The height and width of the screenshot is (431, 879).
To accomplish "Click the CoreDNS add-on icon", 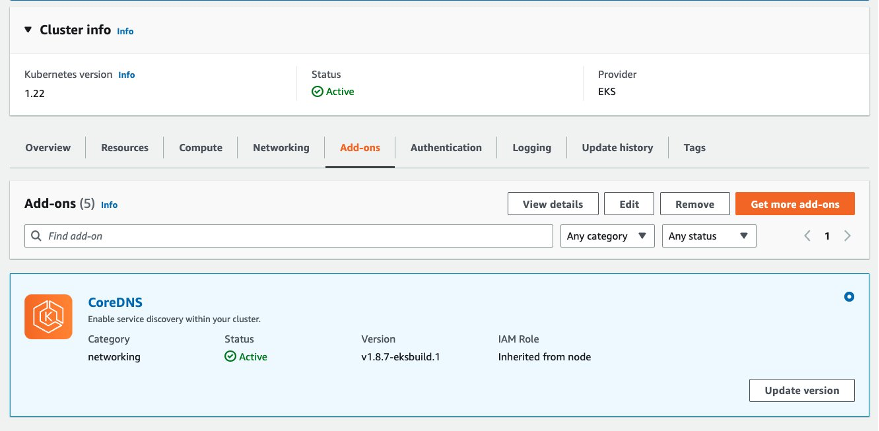I will pyautogui.click(x=49, y=317).
